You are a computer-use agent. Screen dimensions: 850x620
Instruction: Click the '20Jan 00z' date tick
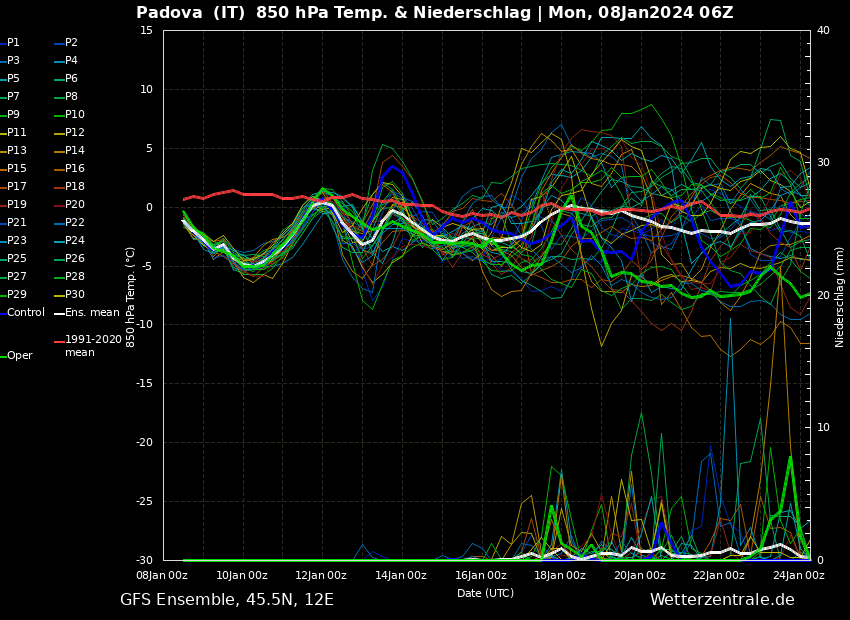pyautogui.click(x=640, y=575)
